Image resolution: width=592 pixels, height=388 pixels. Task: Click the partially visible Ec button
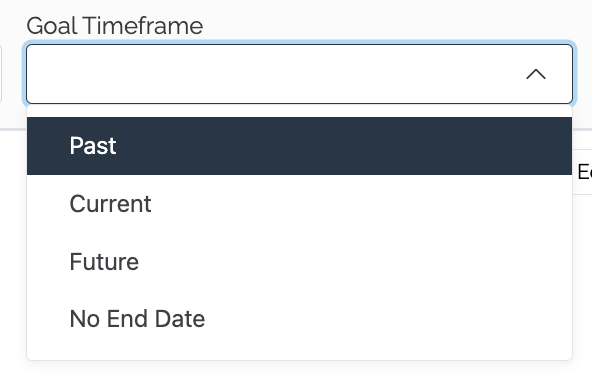click(583, 172)
